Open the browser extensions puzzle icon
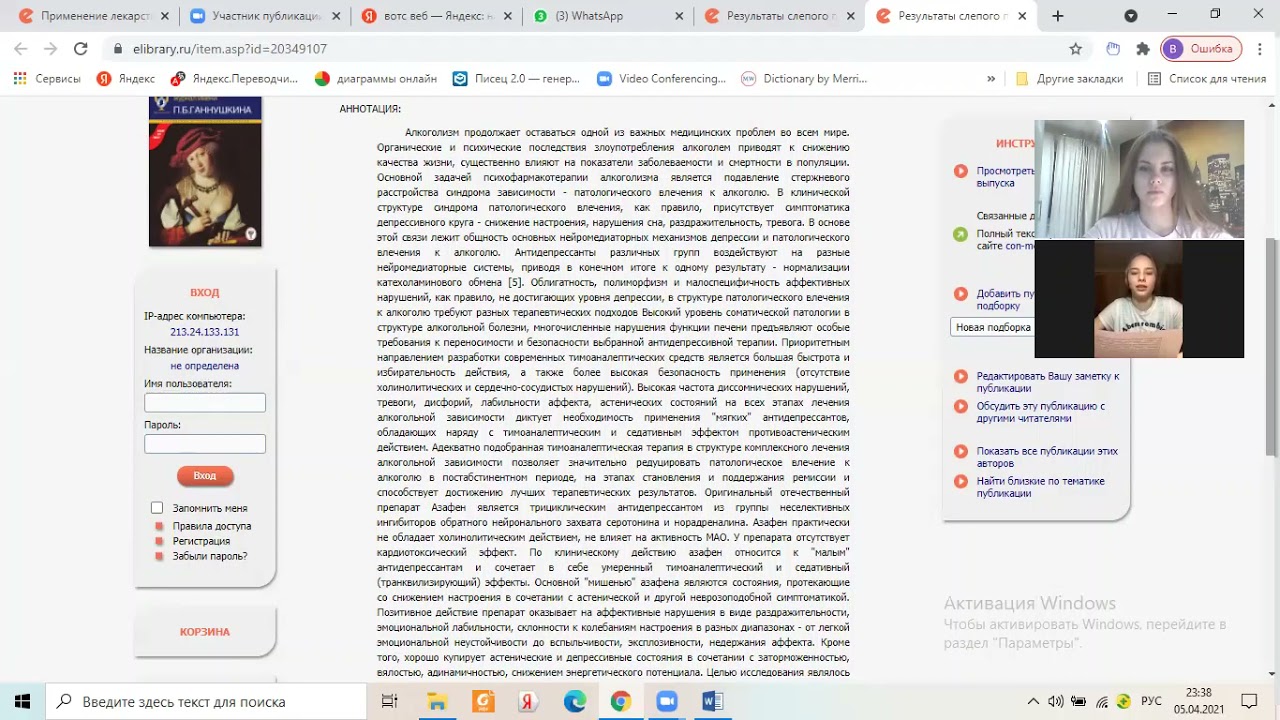 (x=1143, y=49)
